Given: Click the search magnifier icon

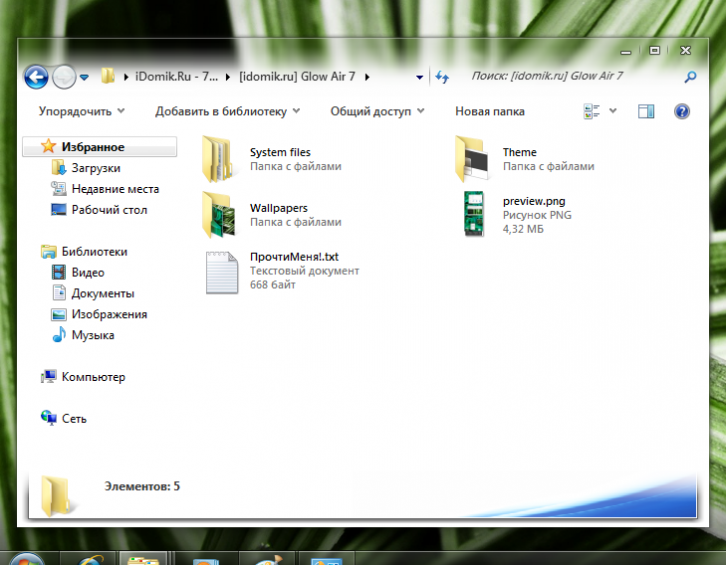Looking at the screenshot, I should point(690,77).
